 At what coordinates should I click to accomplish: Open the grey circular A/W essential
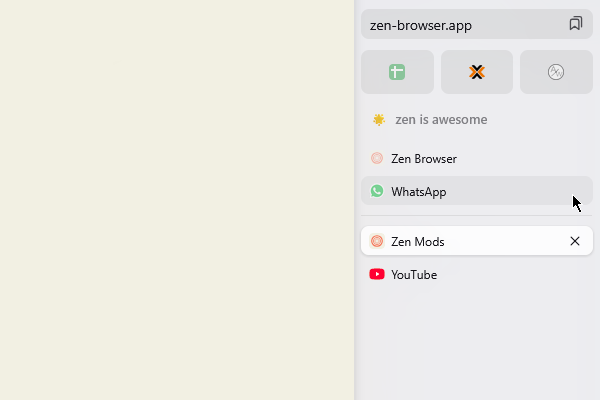556,72
